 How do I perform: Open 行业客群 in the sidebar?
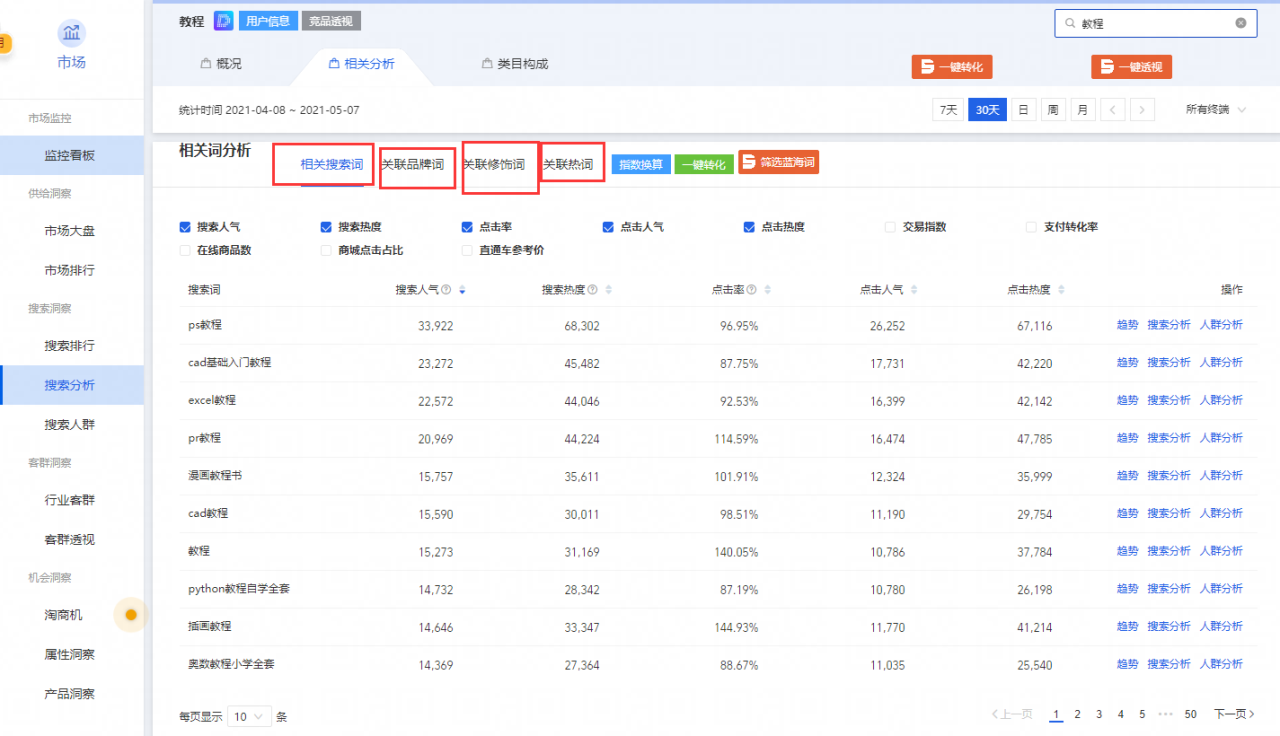[69, 500]
